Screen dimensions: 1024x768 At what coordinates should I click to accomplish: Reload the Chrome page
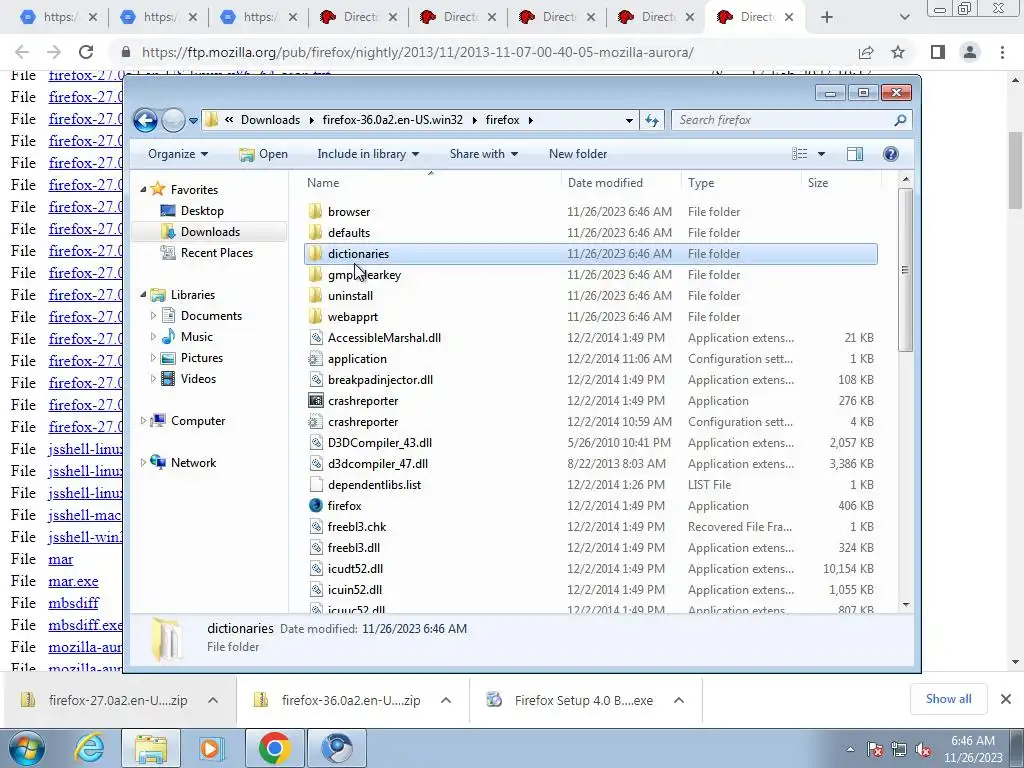point(86,52)
